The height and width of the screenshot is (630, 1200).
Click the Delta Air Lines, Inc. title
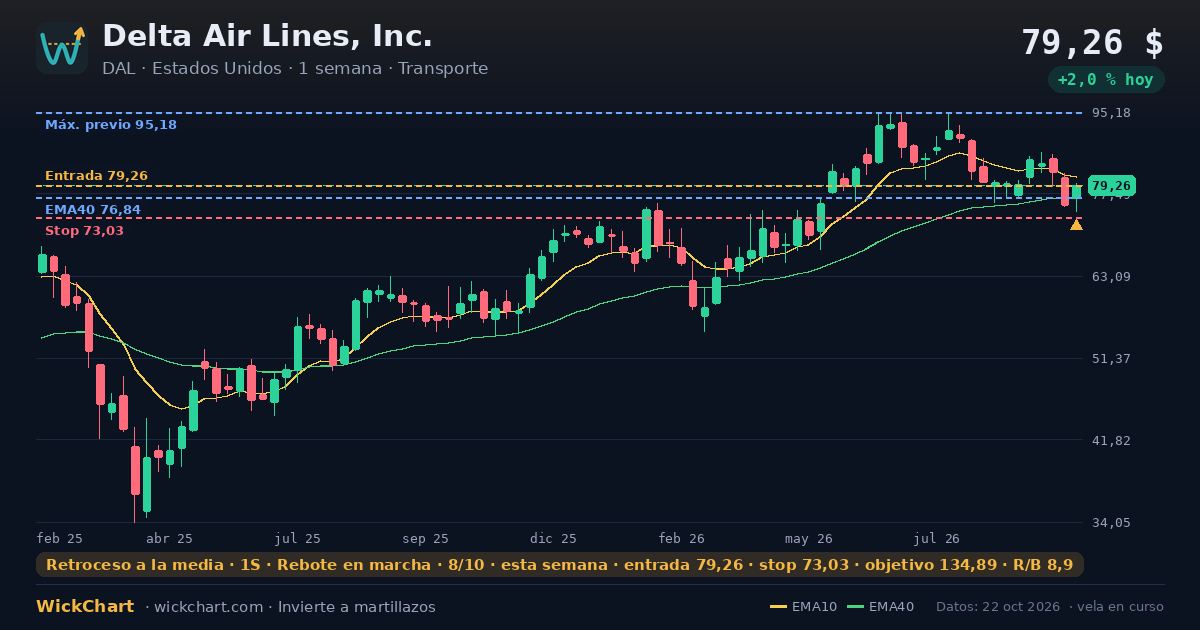pos(267,36)
